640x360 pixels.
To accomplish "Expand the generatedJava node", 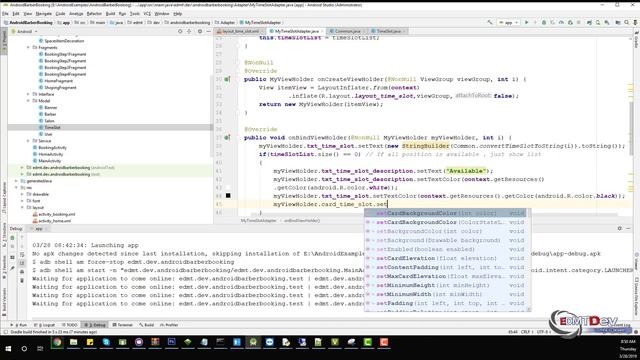I will coord(16,181).
